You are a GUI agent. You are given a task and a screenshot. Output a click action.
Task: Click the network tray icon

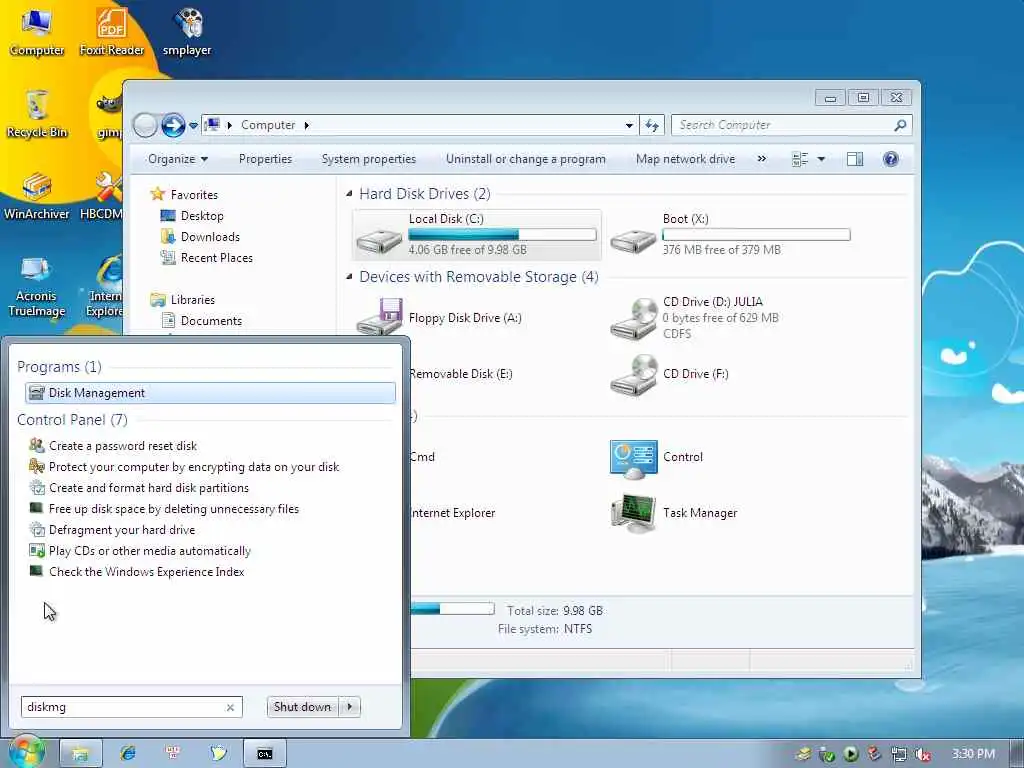tap(899, 754)
